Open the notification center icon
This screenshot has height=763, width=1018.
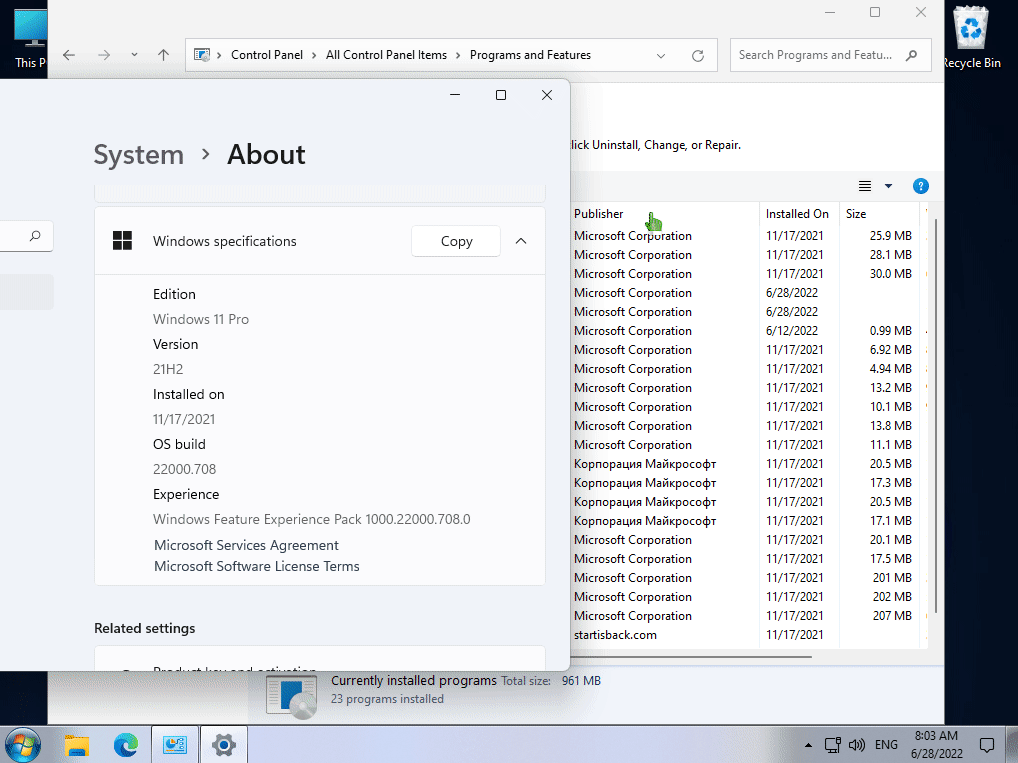(987, 745)
